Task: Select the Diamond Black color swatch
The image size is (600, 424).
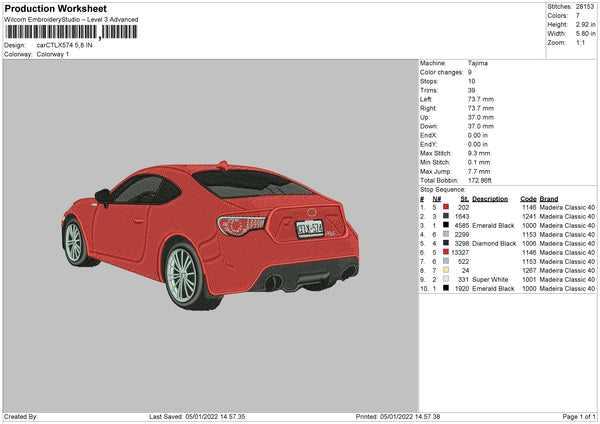Action: (445, 243)
